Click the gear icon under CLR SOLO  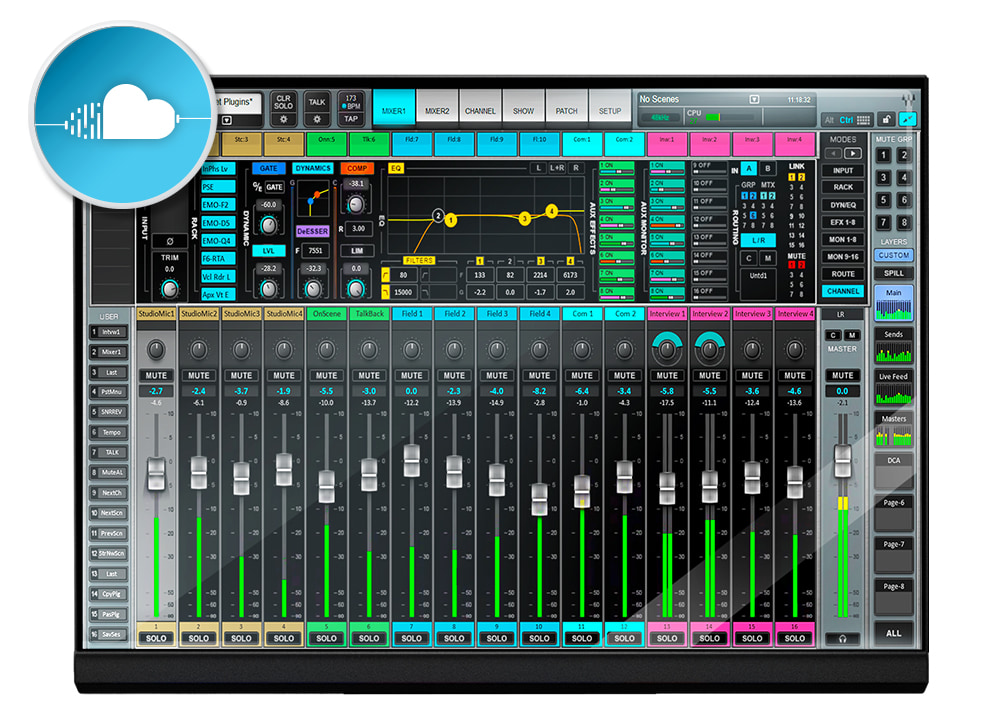(x=283, y=118)
